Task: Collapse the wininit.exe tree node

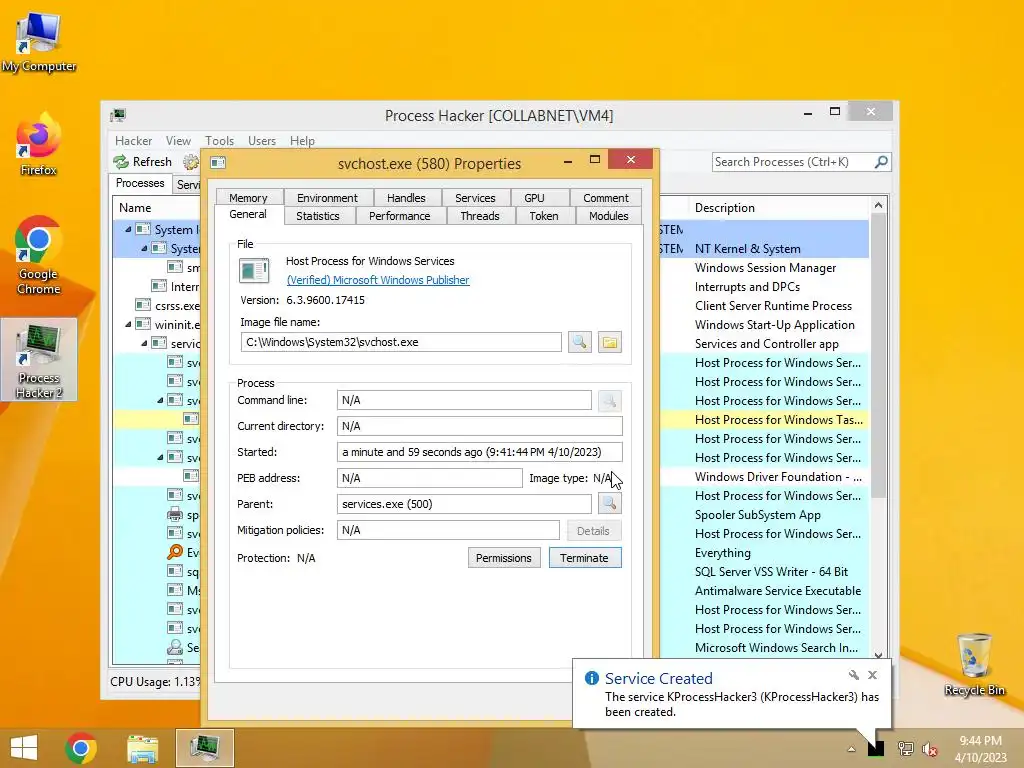Action: coord(128,324)
